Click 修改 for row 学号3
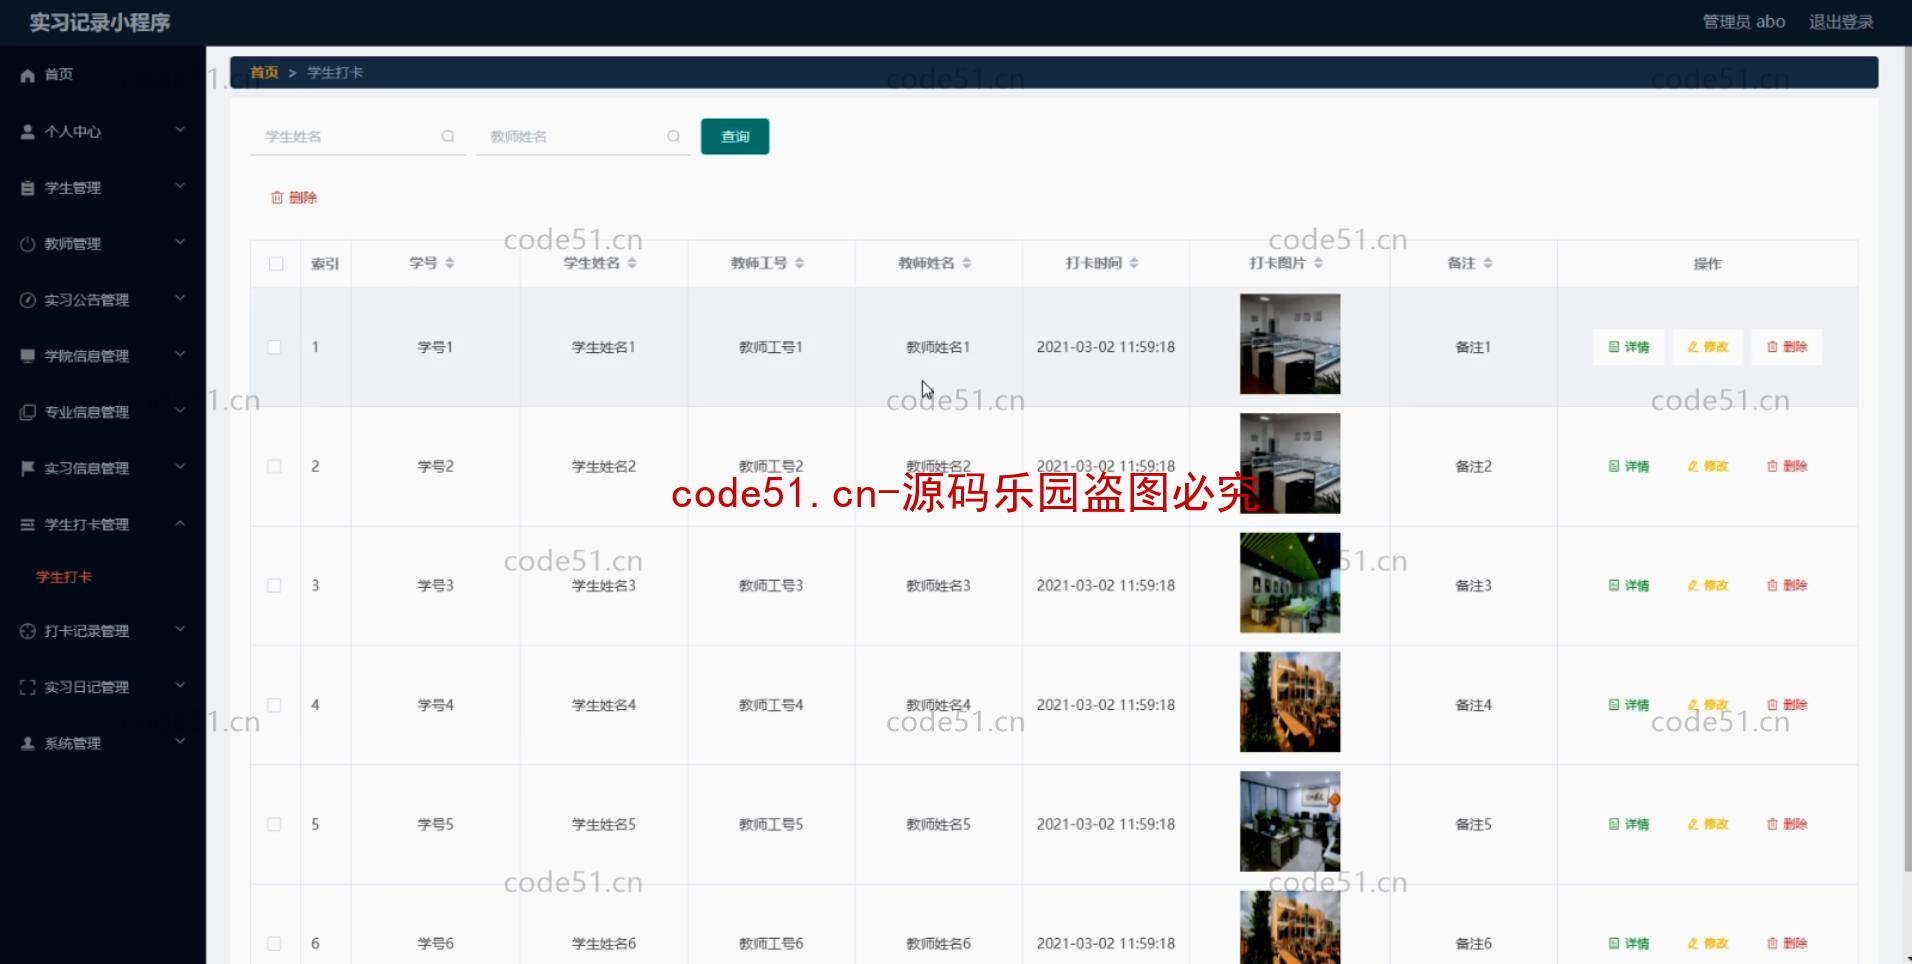The width and height of the screenshot is (1912, 964). 1708,585
